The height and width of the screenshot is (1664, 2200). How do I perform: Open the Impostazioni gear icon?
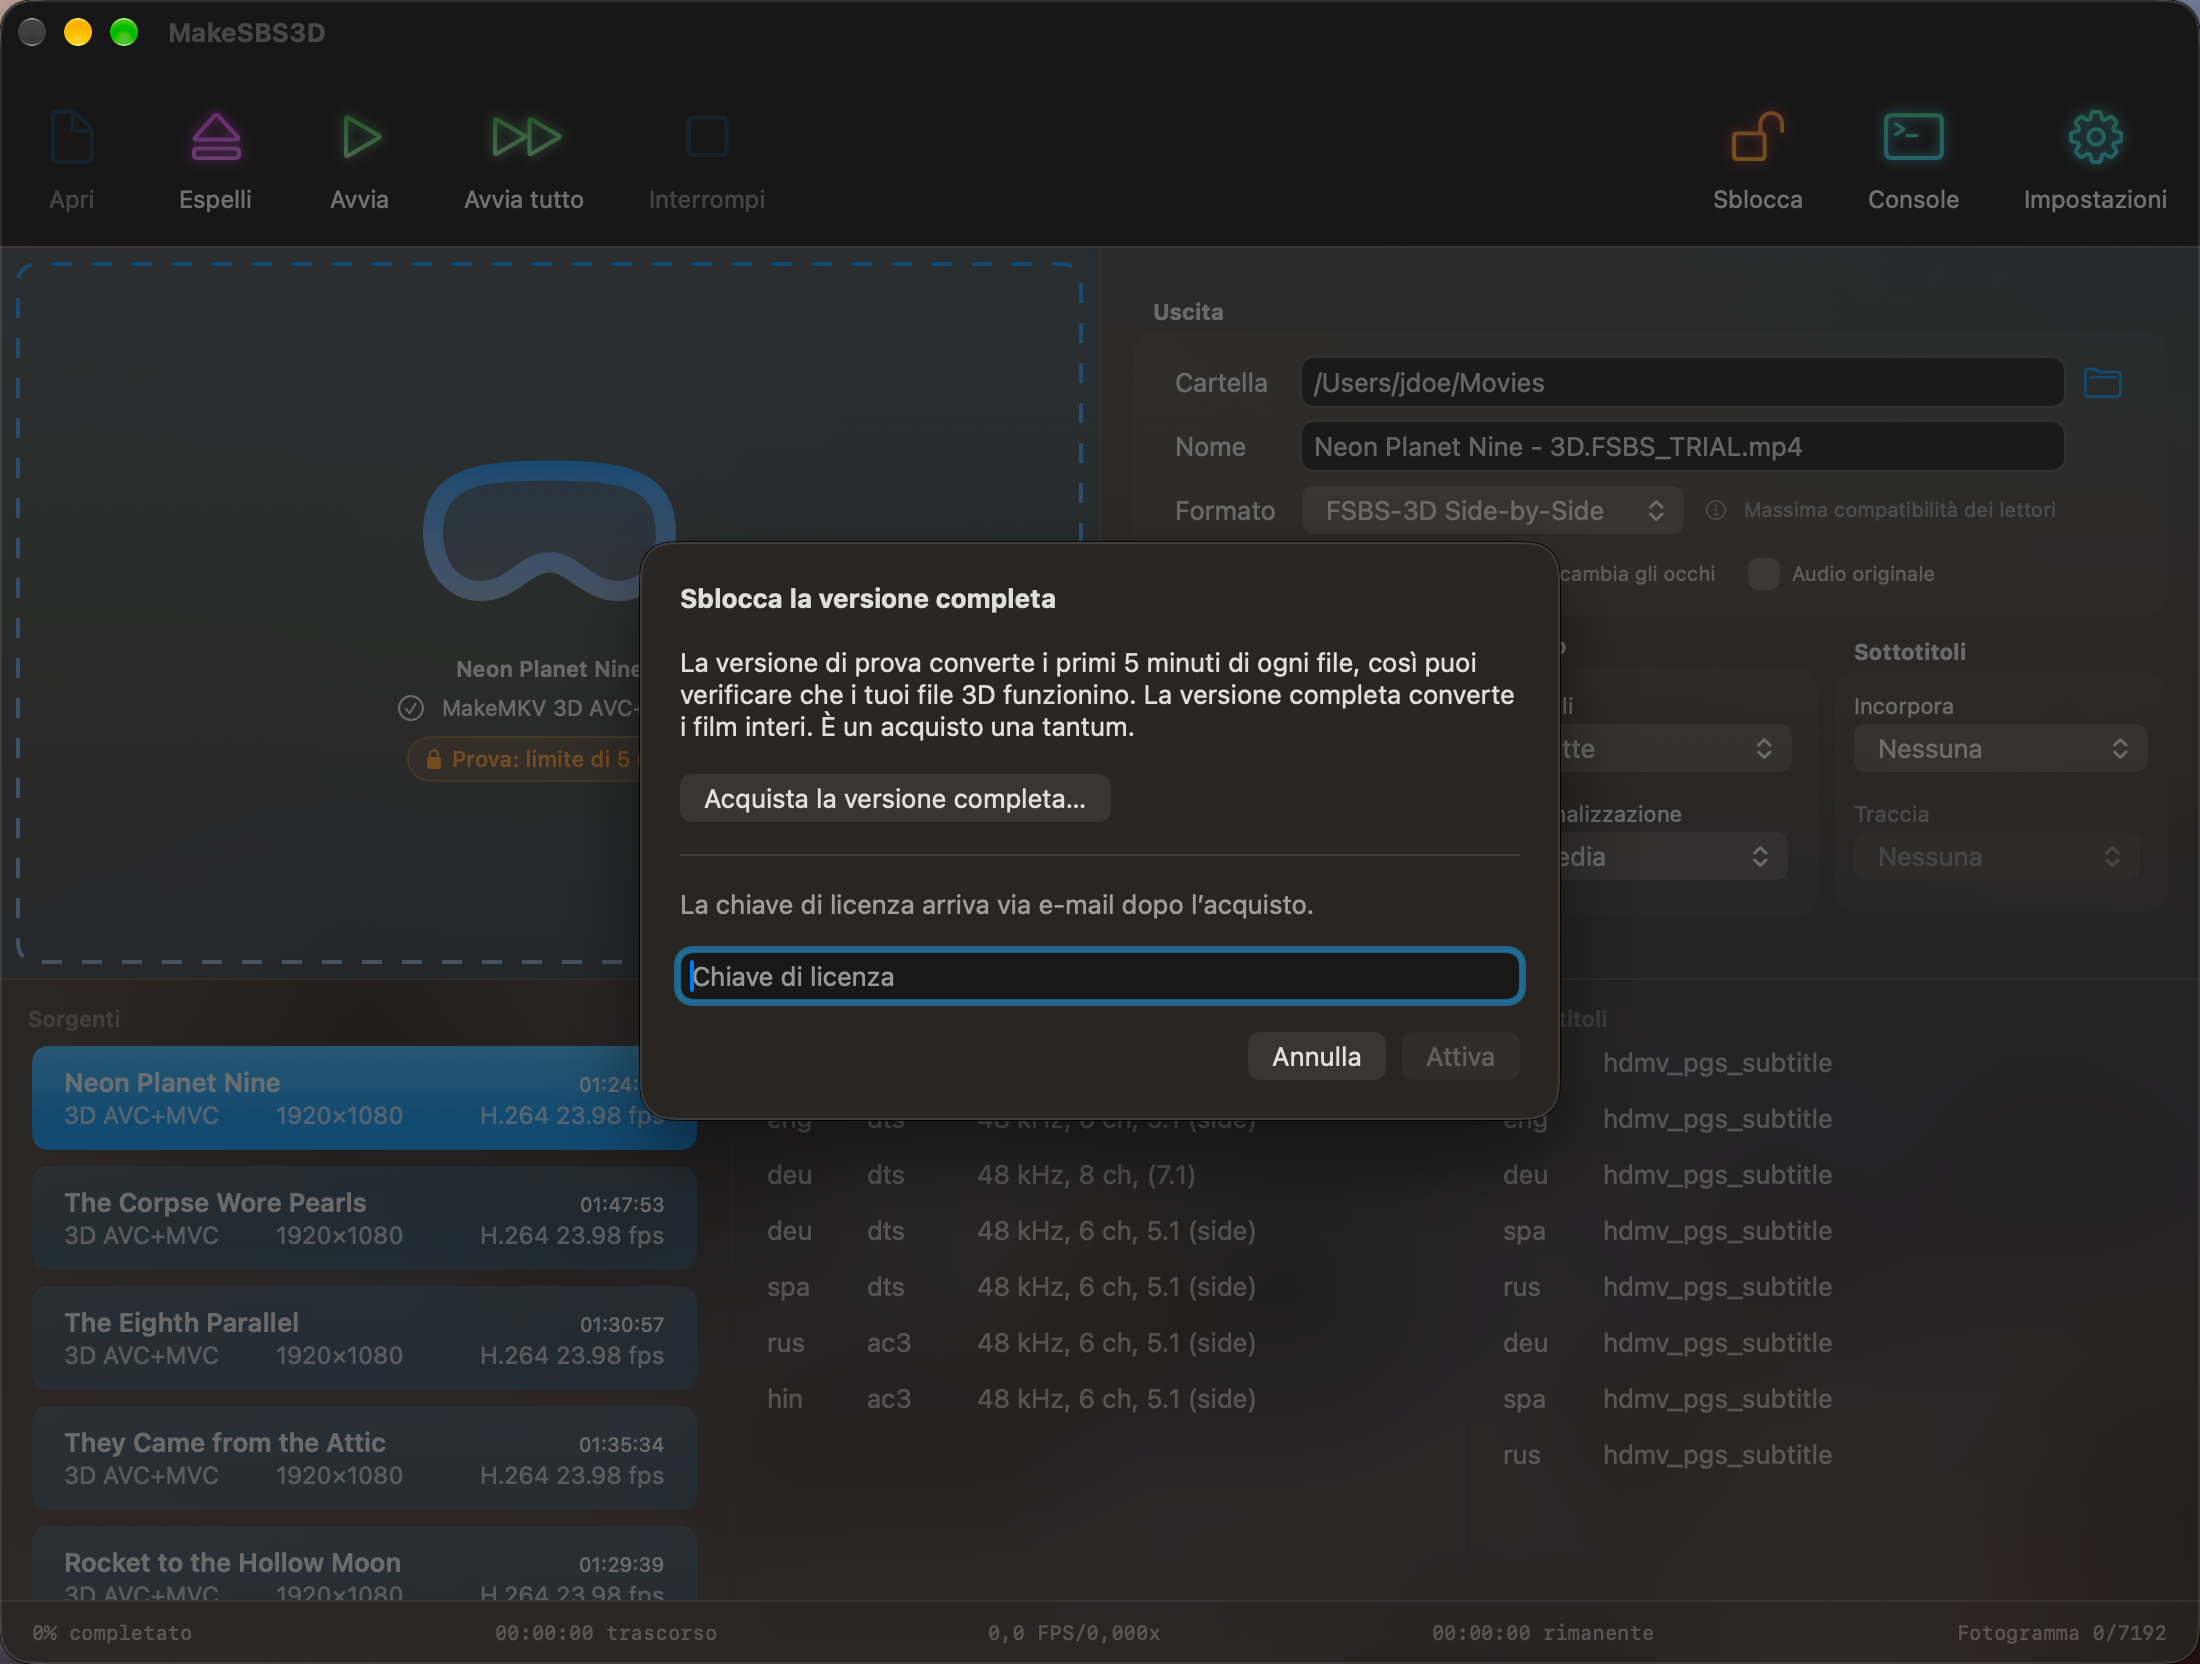[2095, 137]
